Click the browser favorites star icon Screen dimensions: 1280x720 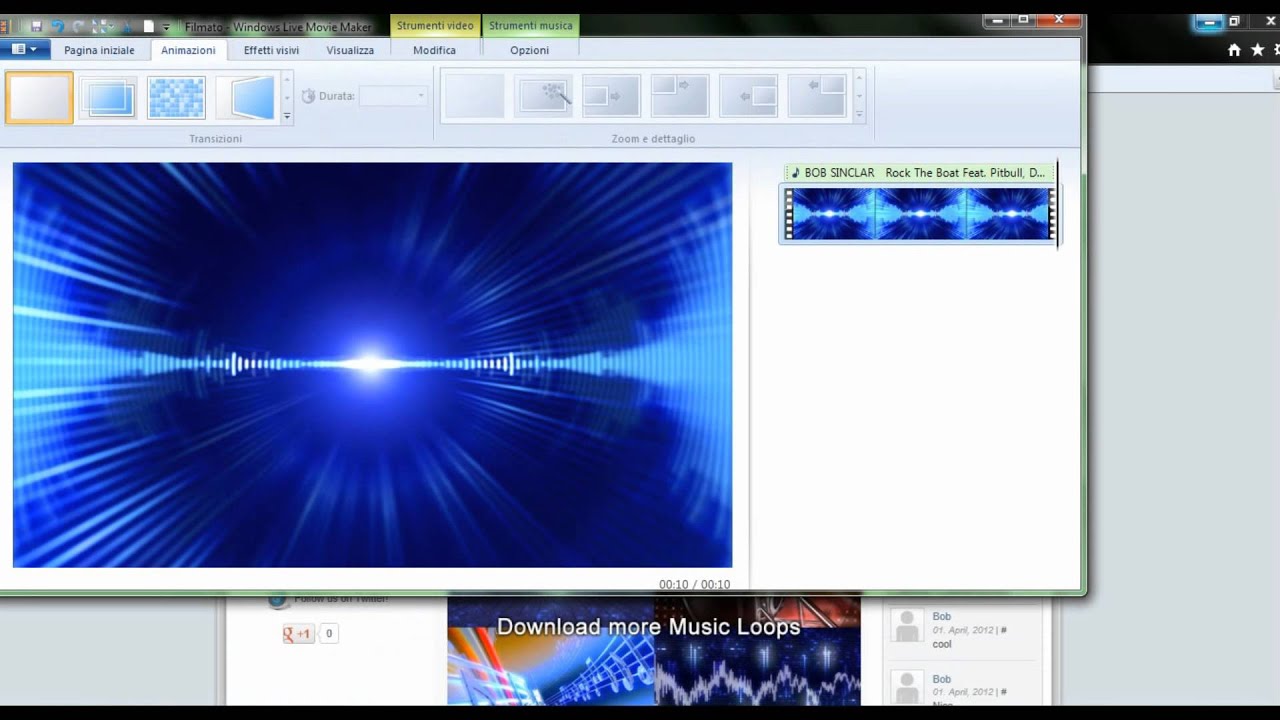coord(1257,50)
